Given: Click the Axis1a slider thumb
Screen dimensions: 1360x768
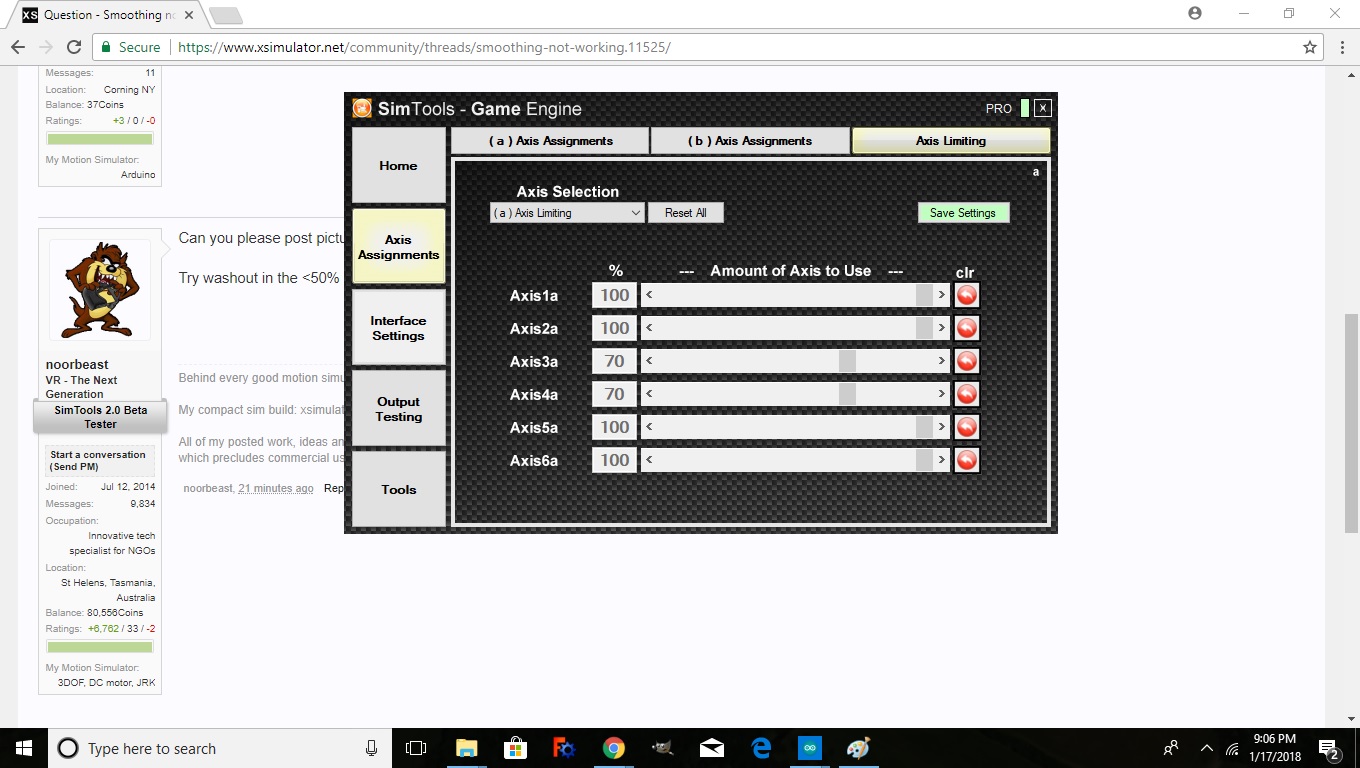Looking at the screenshot, I should tap(924, 295).
